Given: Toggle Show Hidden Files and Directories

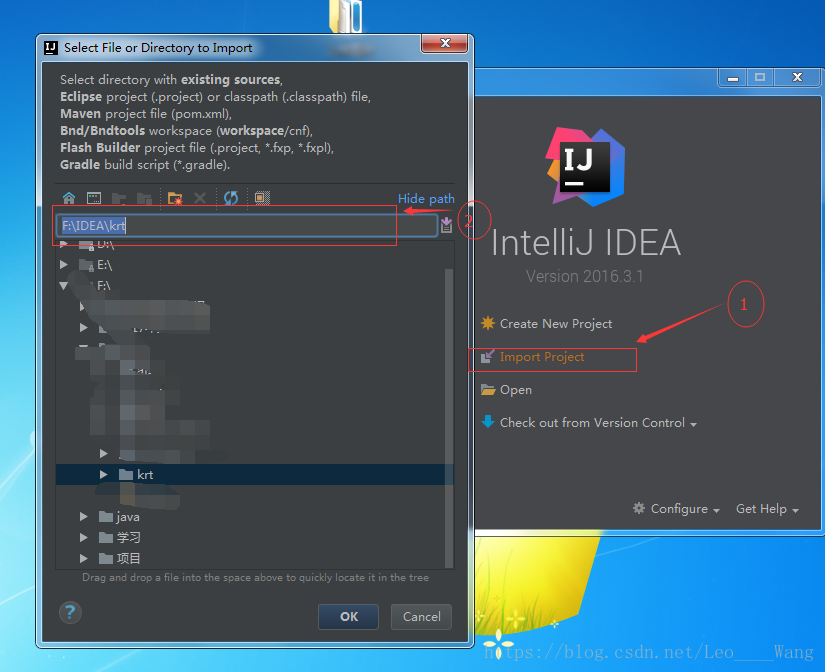Looking at the screenshot, I should click(x=262, y=198).
